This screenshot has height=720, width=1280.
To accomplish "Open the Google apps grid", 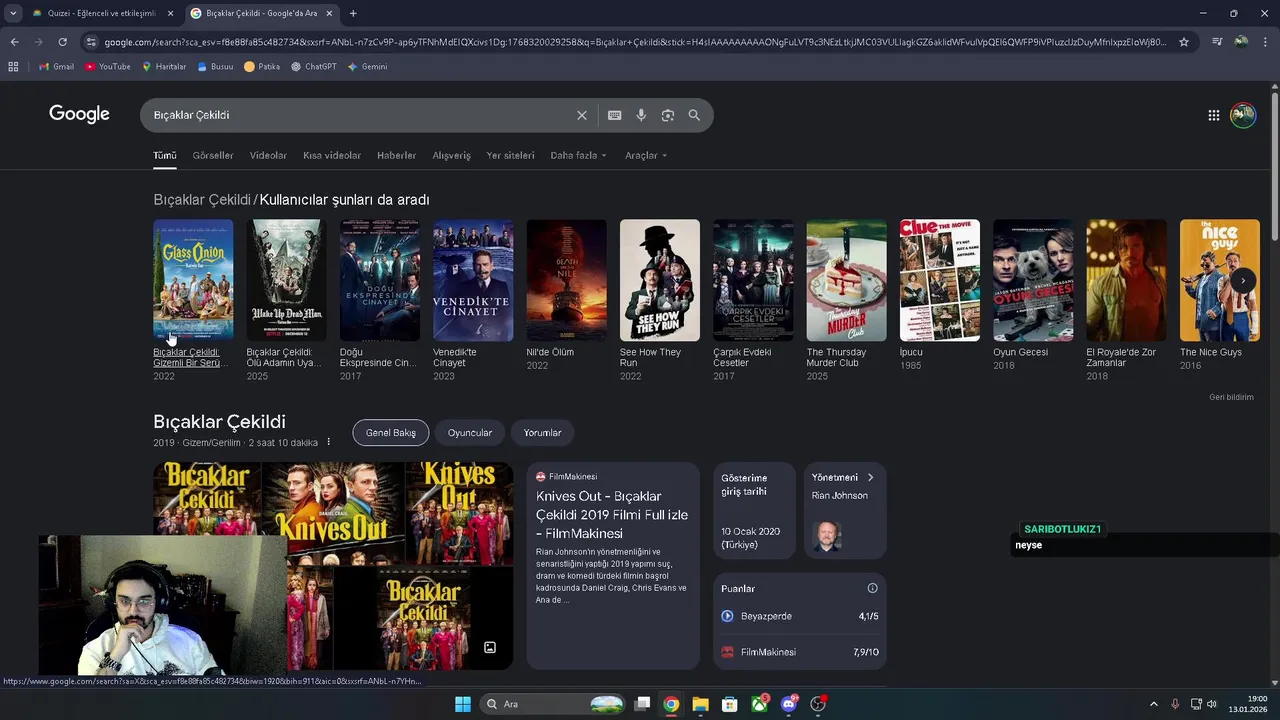I will pyautogui.click(x=1214, y=115).
